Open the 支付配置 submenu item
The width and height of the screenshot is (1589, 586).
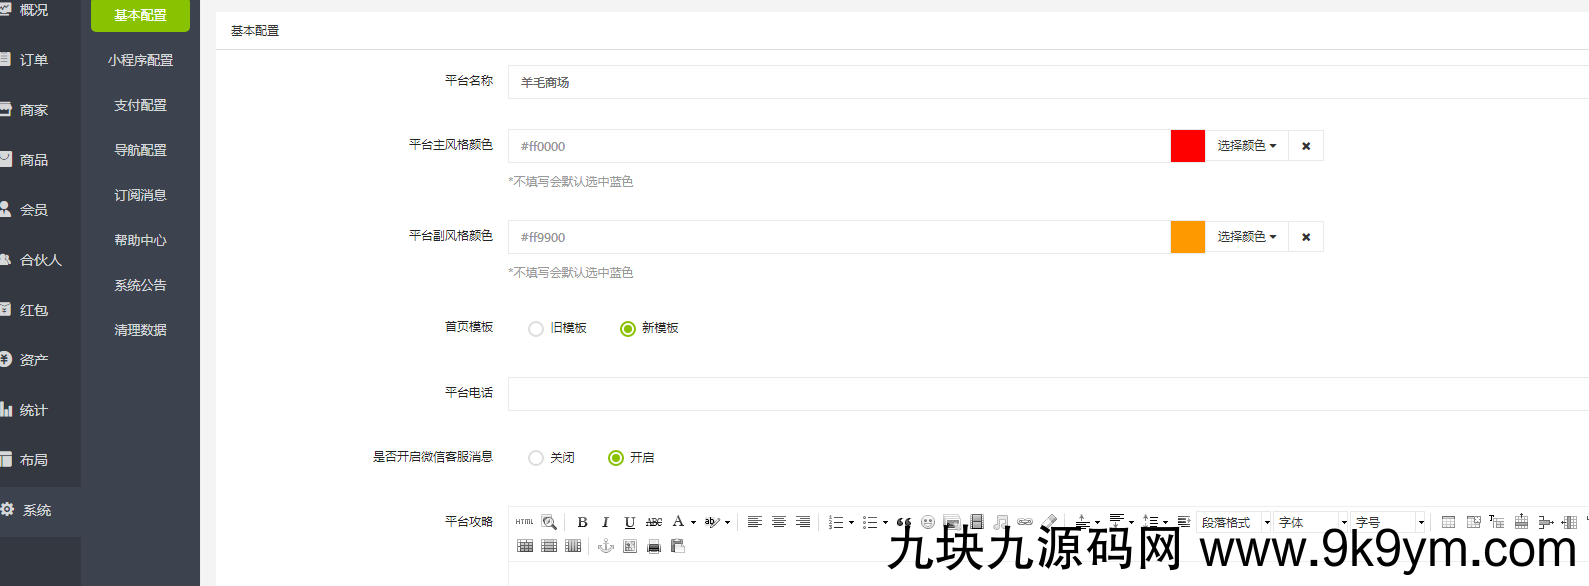(140, 105)
